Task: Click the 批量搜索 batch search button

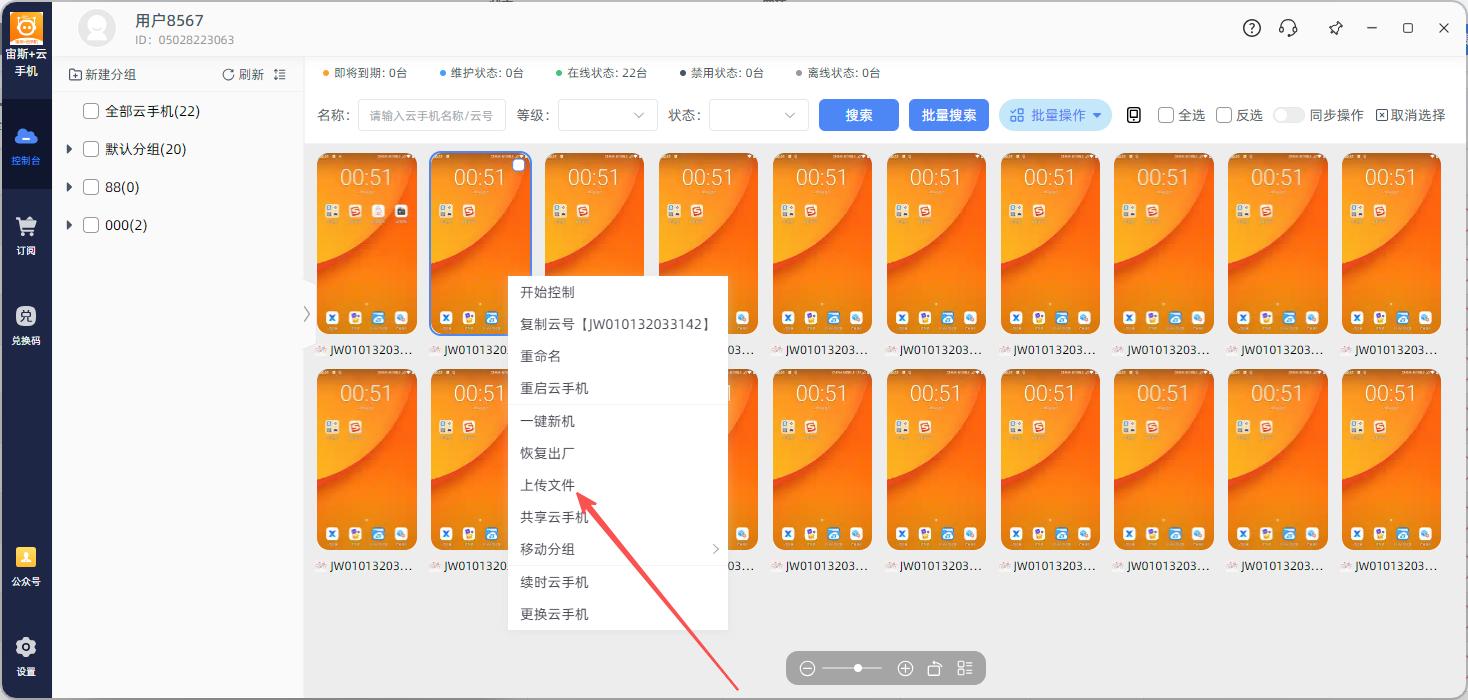Action: [x=949, y=115]
